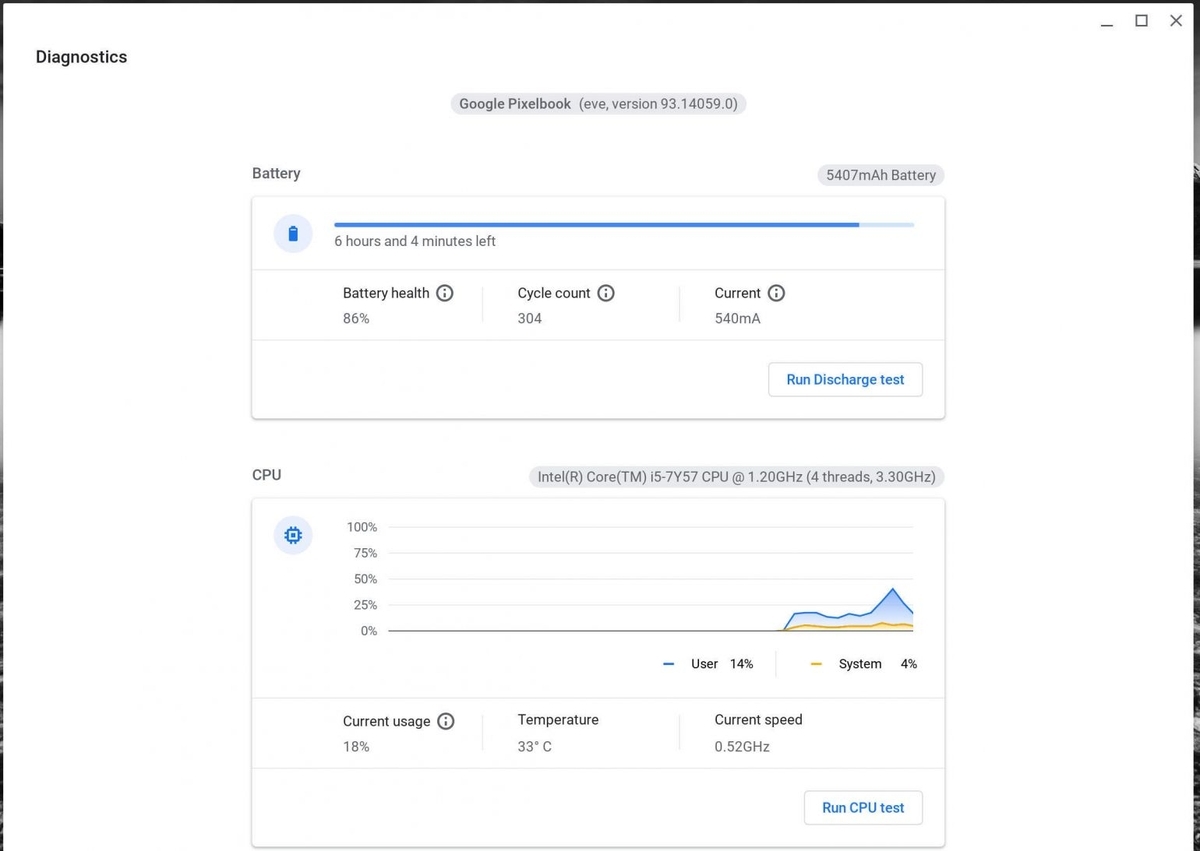Select the CPU section header
This screenshot has height=851, width=1200.
(266, 475)
